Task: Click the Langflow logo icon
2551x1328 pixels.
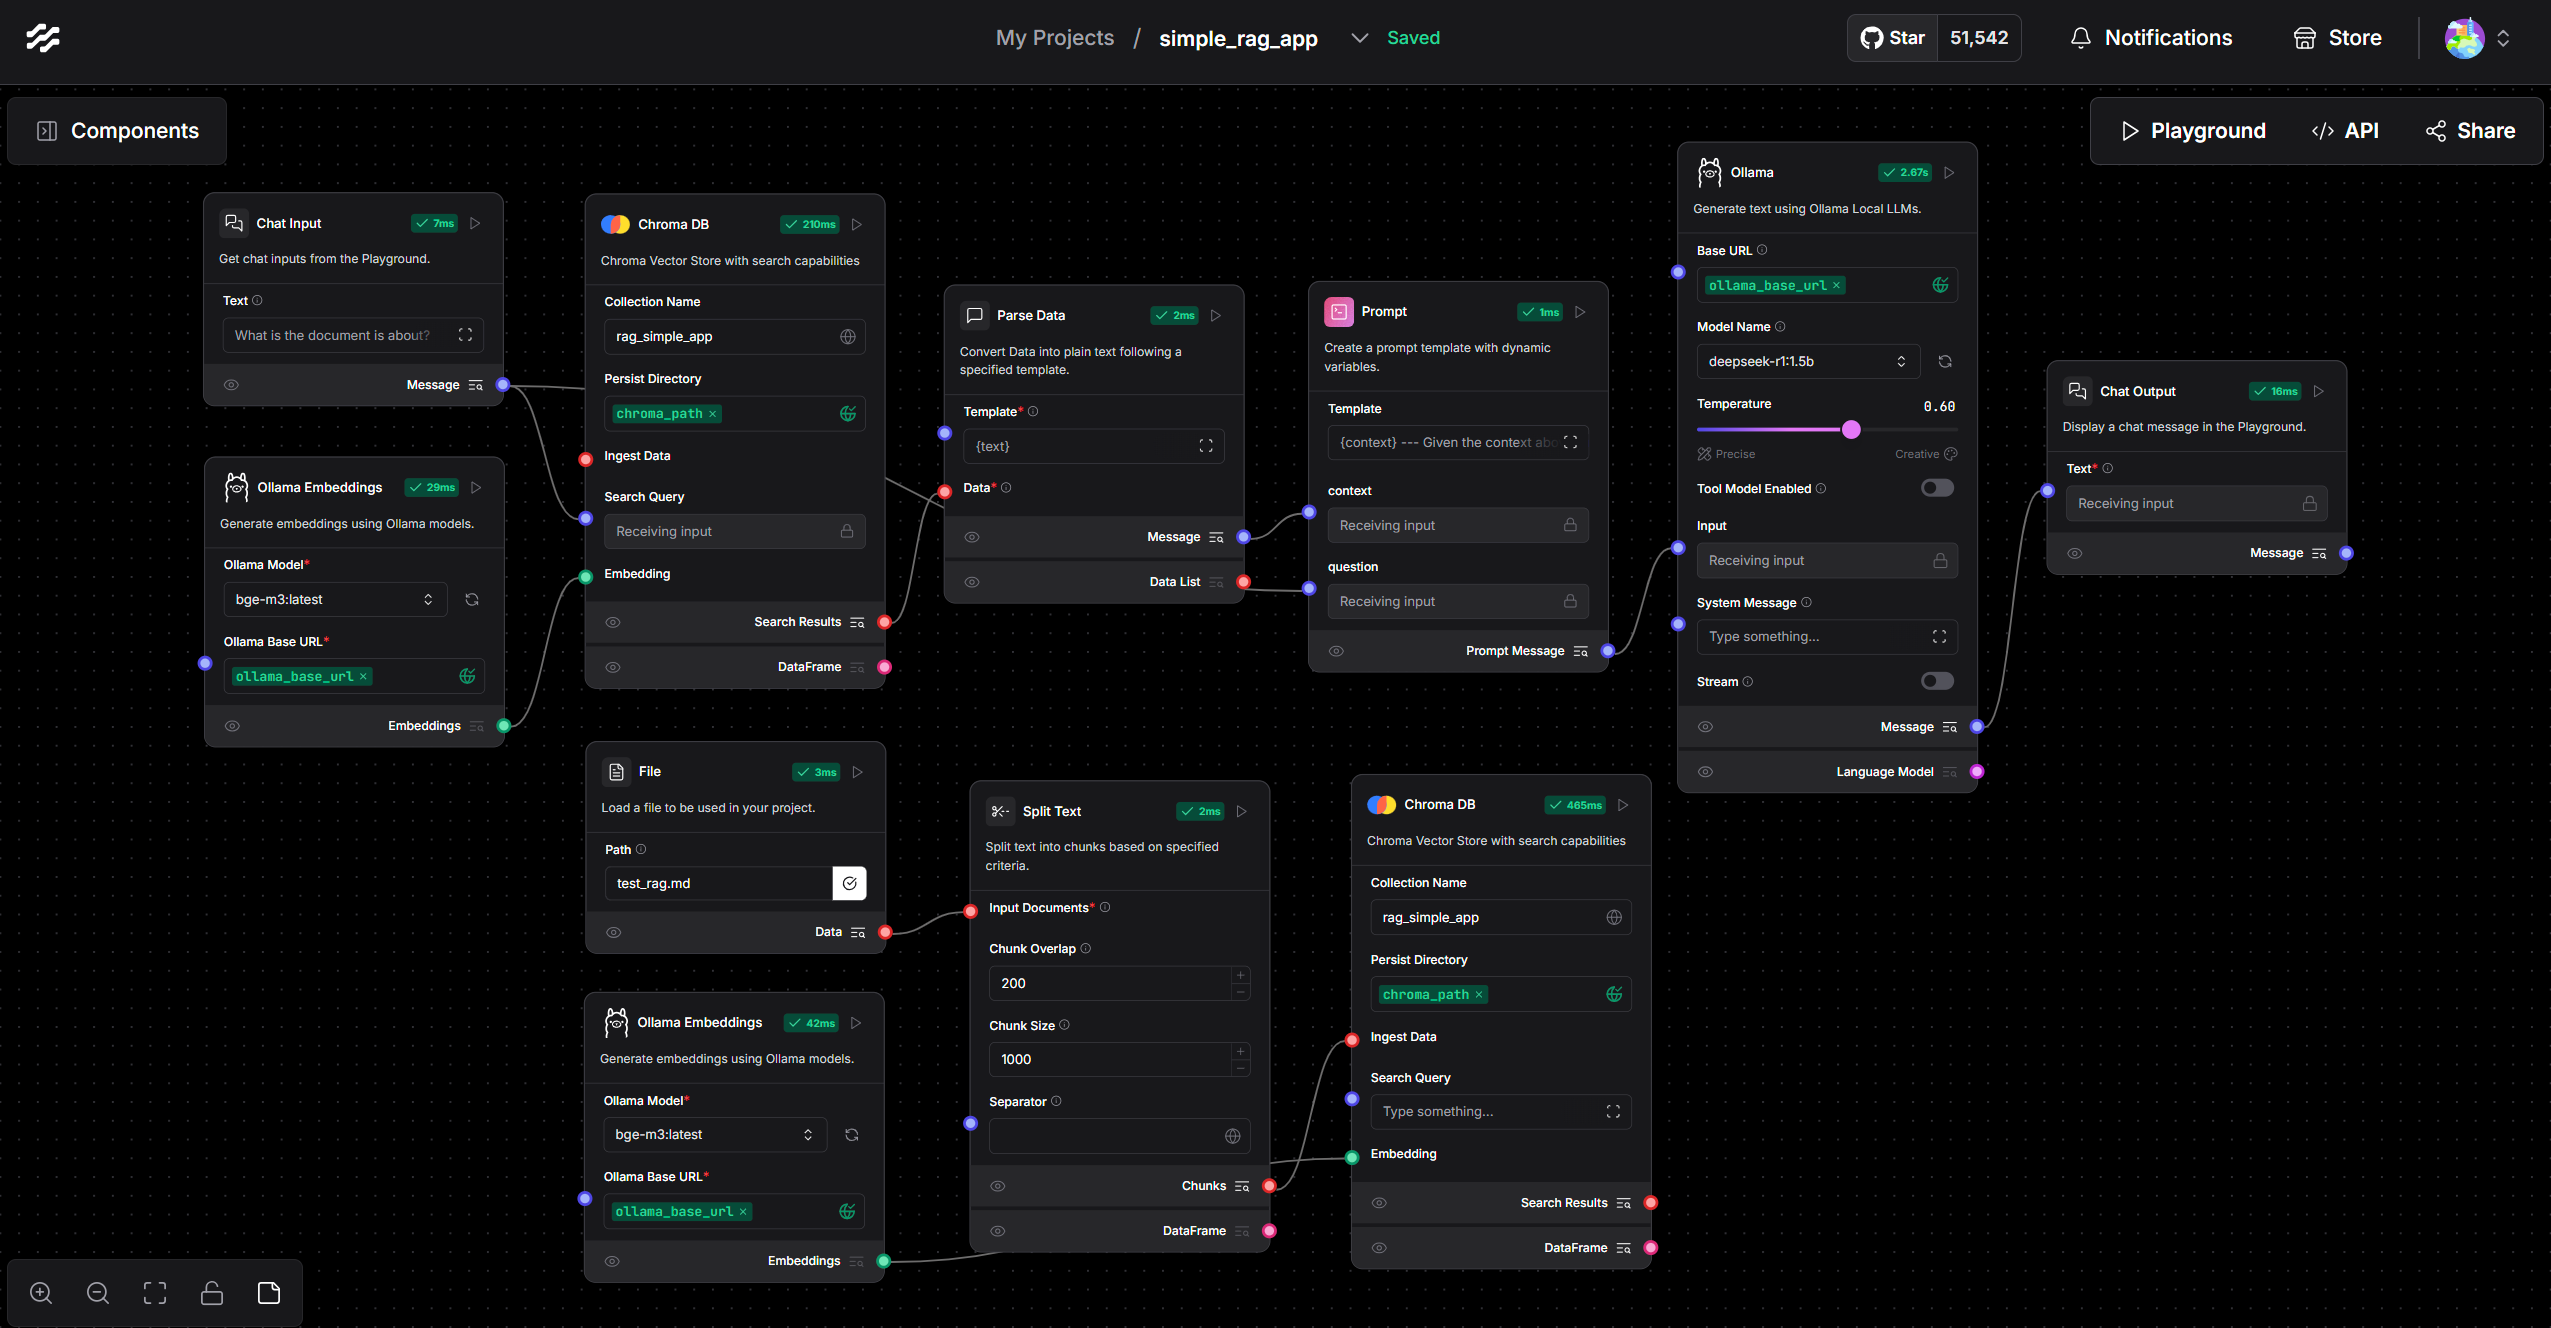Action: (x=42, y=38)
